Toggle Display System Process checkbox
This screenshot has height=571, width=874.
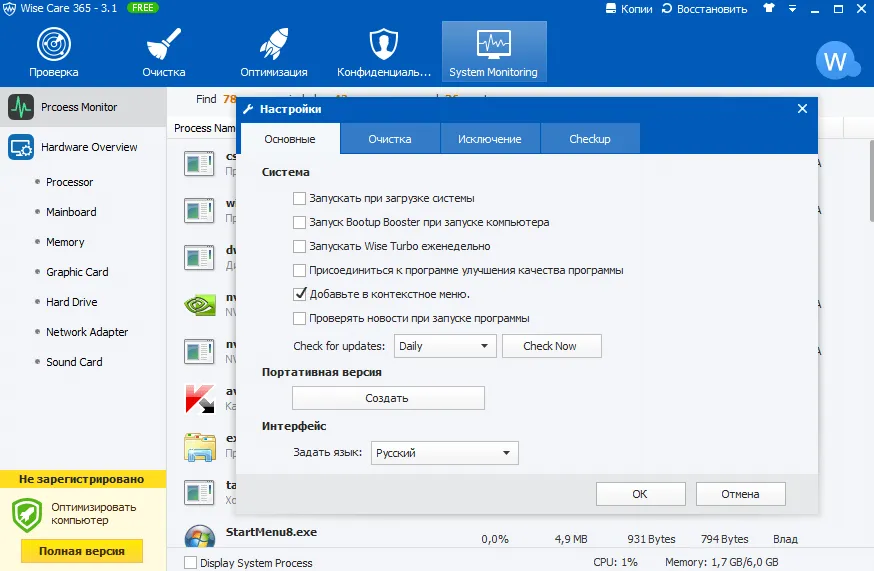coord(190,563)
